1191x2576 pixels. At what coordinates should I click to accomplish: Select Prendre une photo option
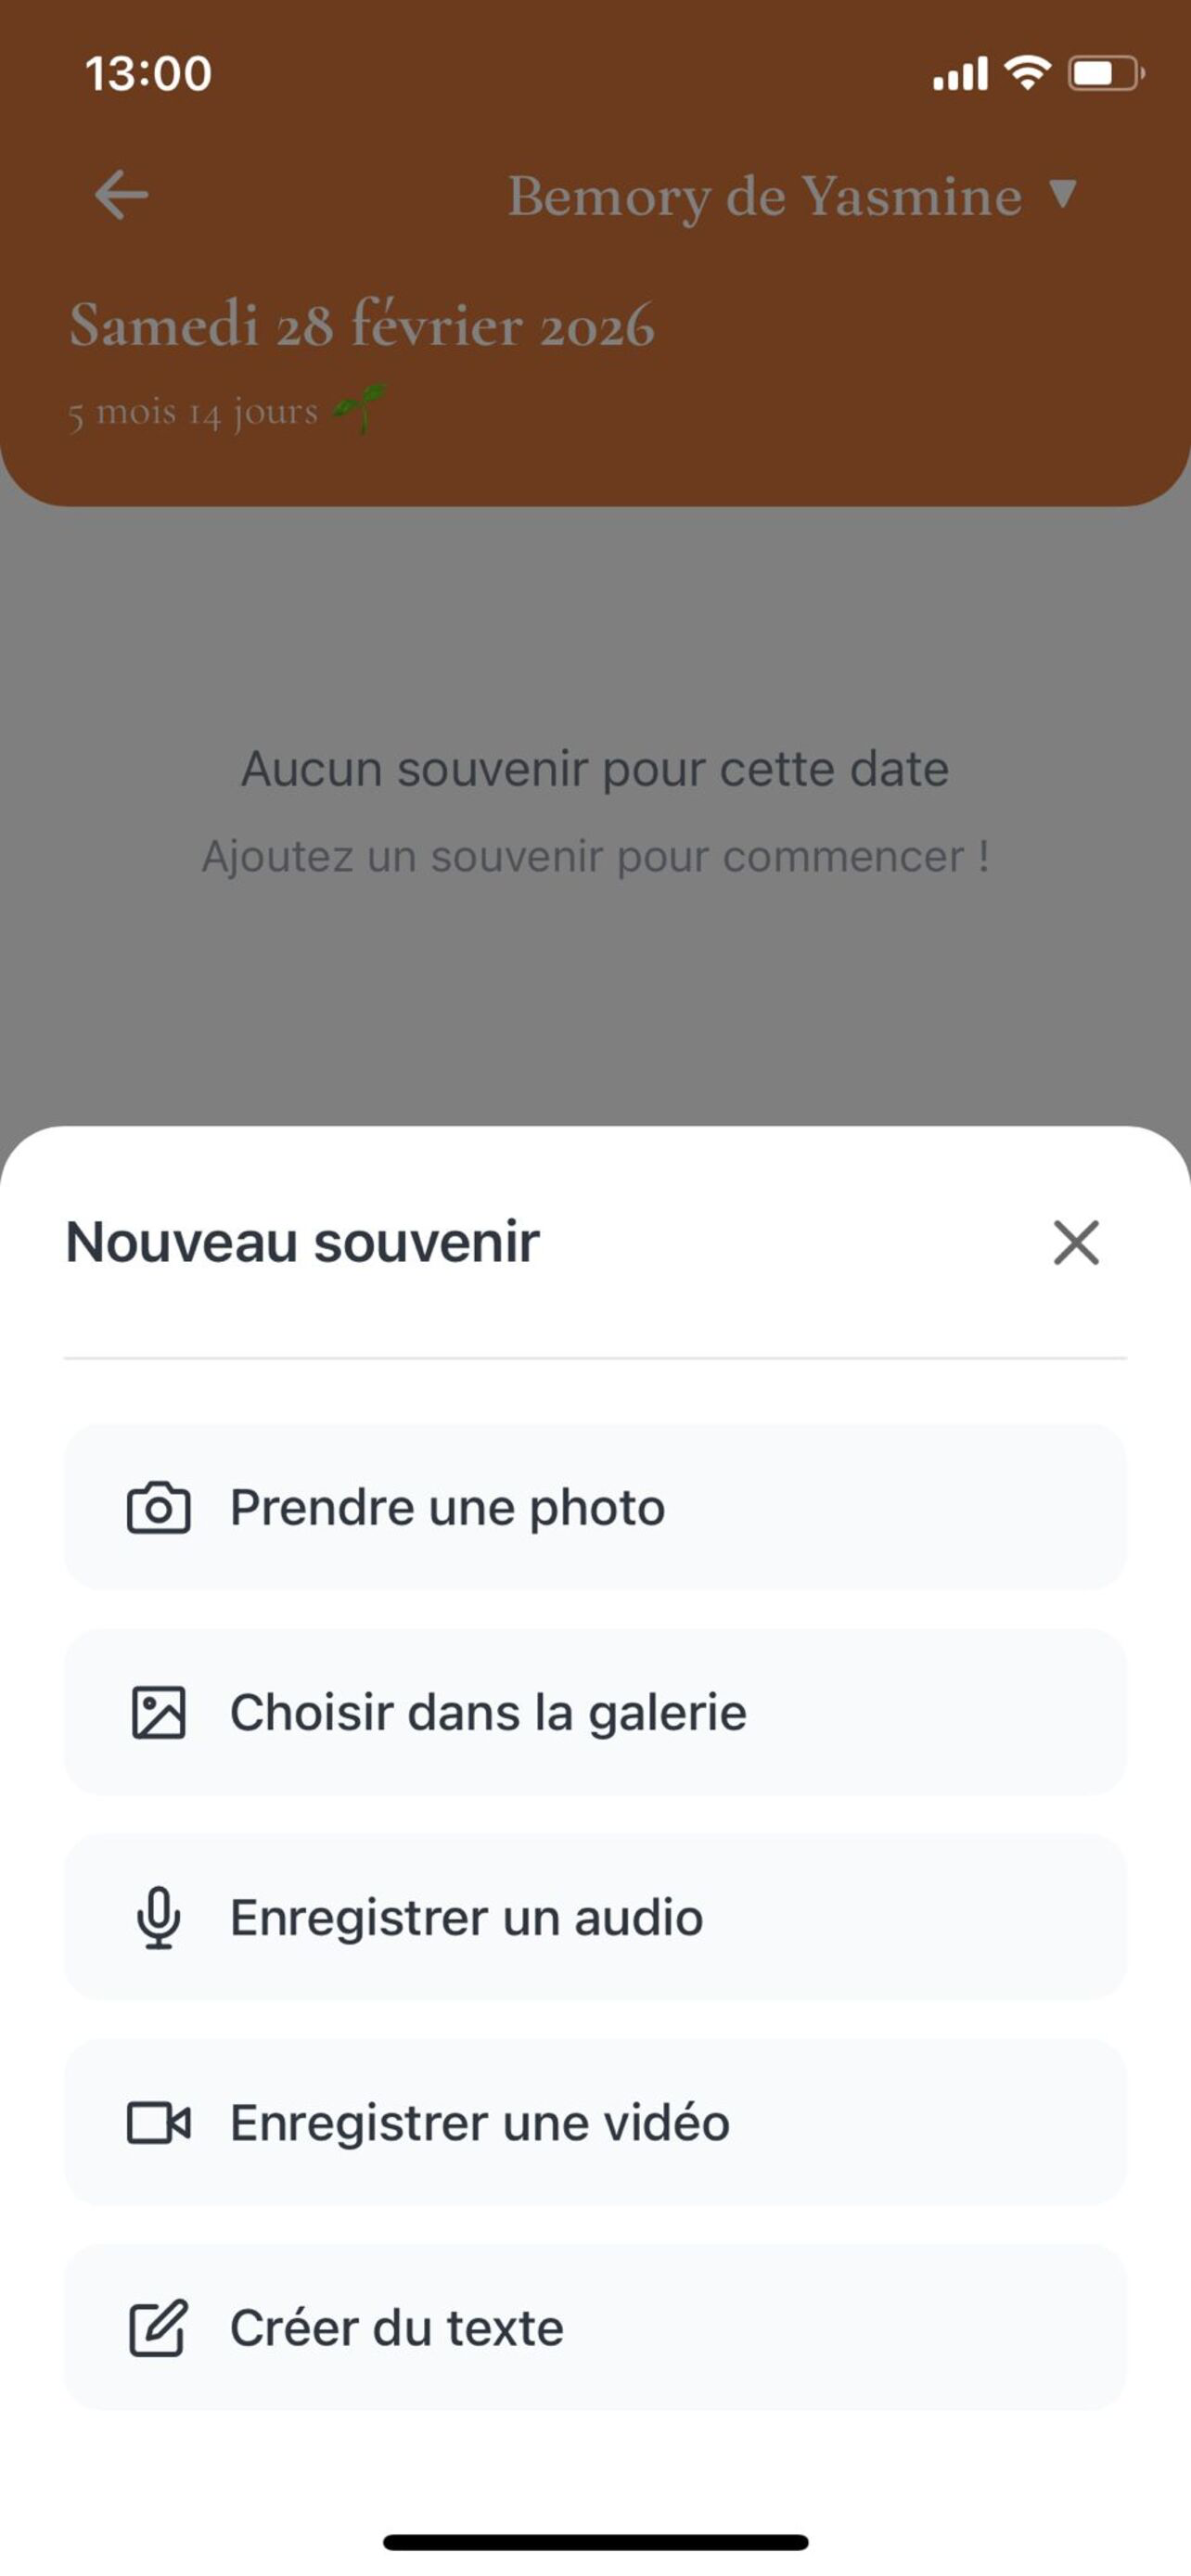pos(595,1507)
